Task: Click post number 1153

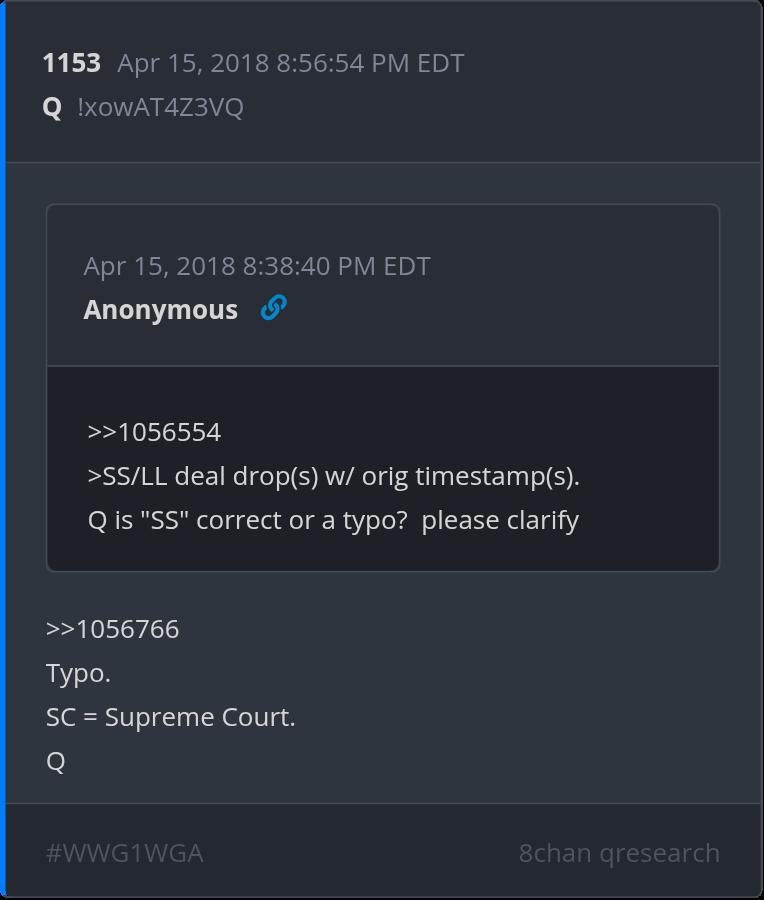Action: (x=71, y=64)
